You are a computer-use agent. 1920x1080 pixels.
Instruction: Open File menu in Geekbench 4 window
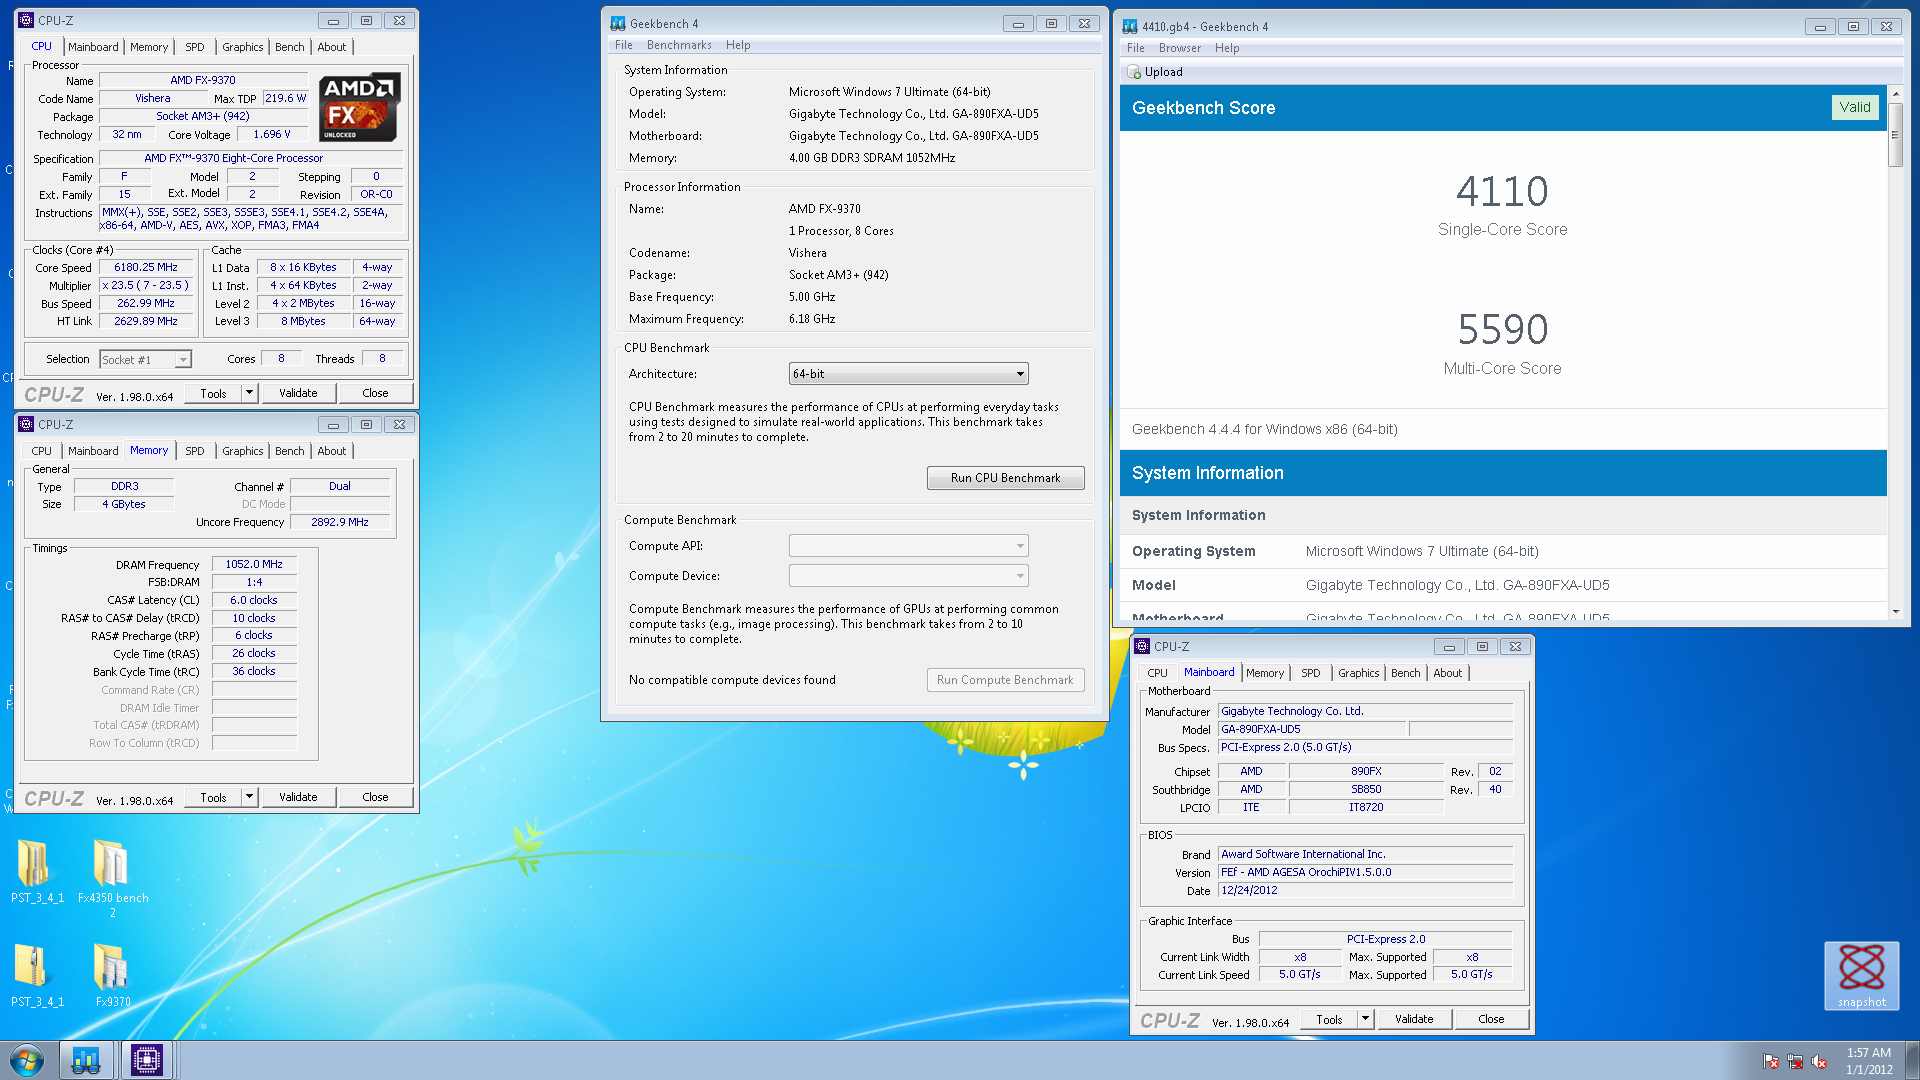[624, 45]
